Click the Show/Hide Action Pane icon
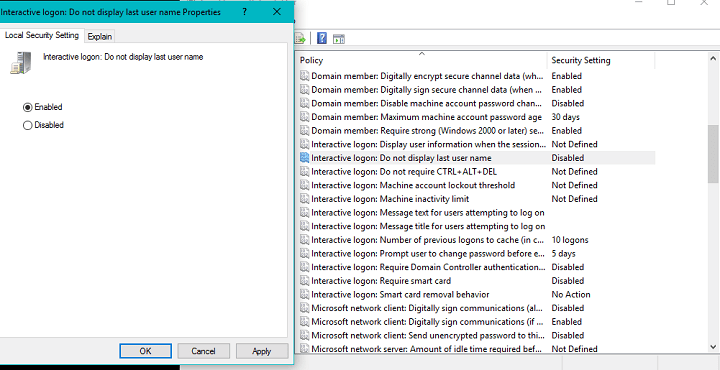This screenshot has width=720, height=370. click(x=339, y=39)
